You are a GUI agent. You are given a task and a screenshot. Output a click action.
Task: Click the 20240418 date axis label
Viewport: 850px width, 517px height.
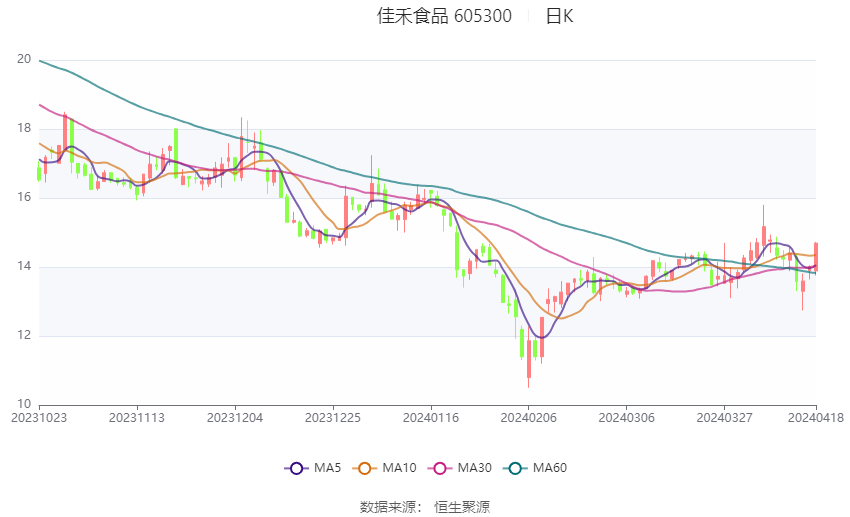tap(816, 418)
